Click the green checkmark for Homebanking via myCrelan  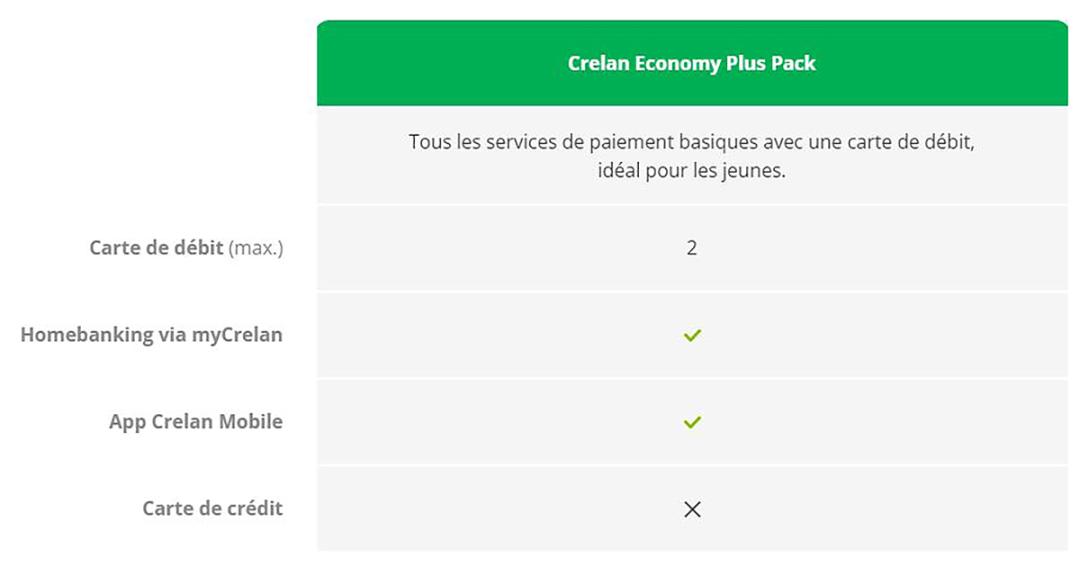tap(692, 335)
